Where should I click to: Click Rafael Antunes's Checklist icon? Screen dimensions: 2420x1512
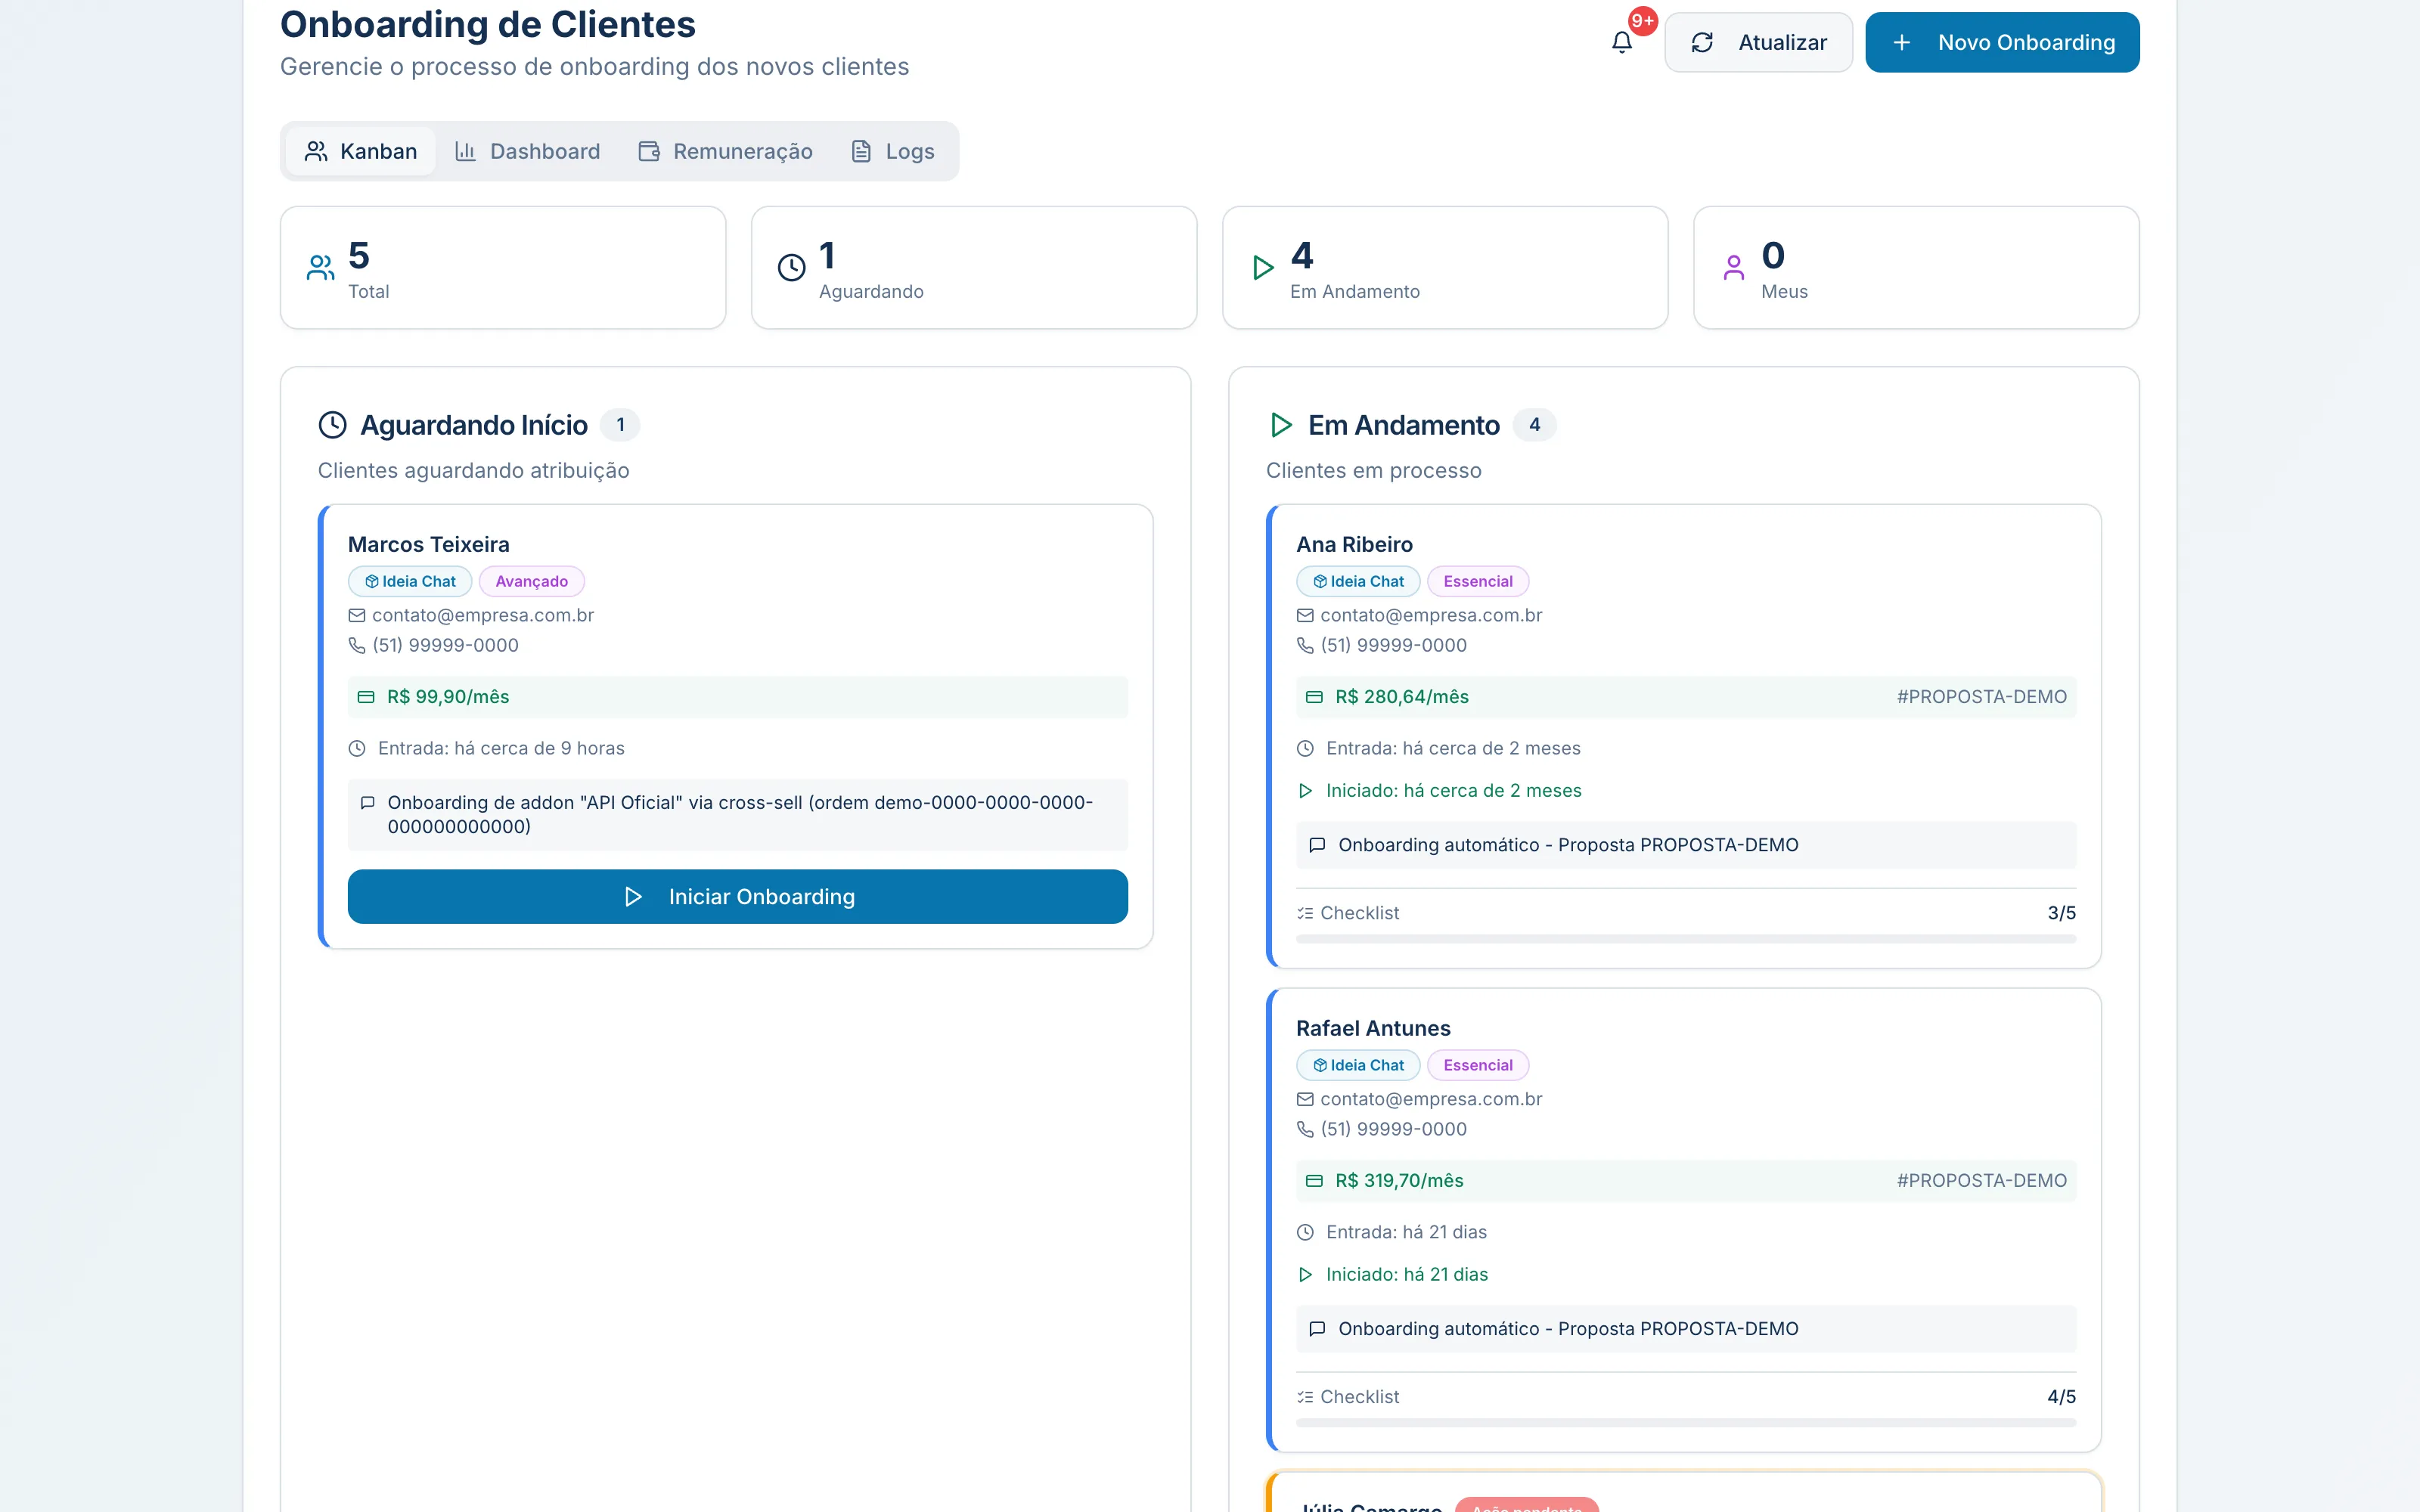coord(1305,1397)
